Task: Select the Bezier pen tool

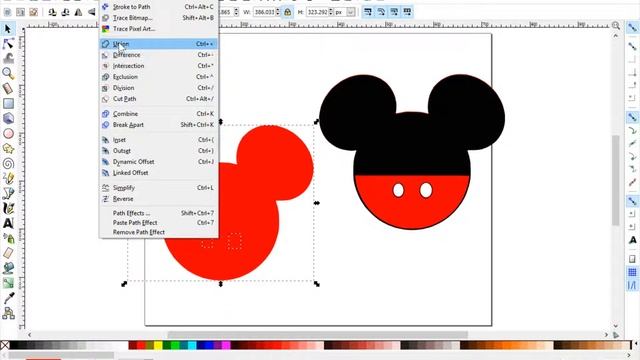Action: pos(8,193)
